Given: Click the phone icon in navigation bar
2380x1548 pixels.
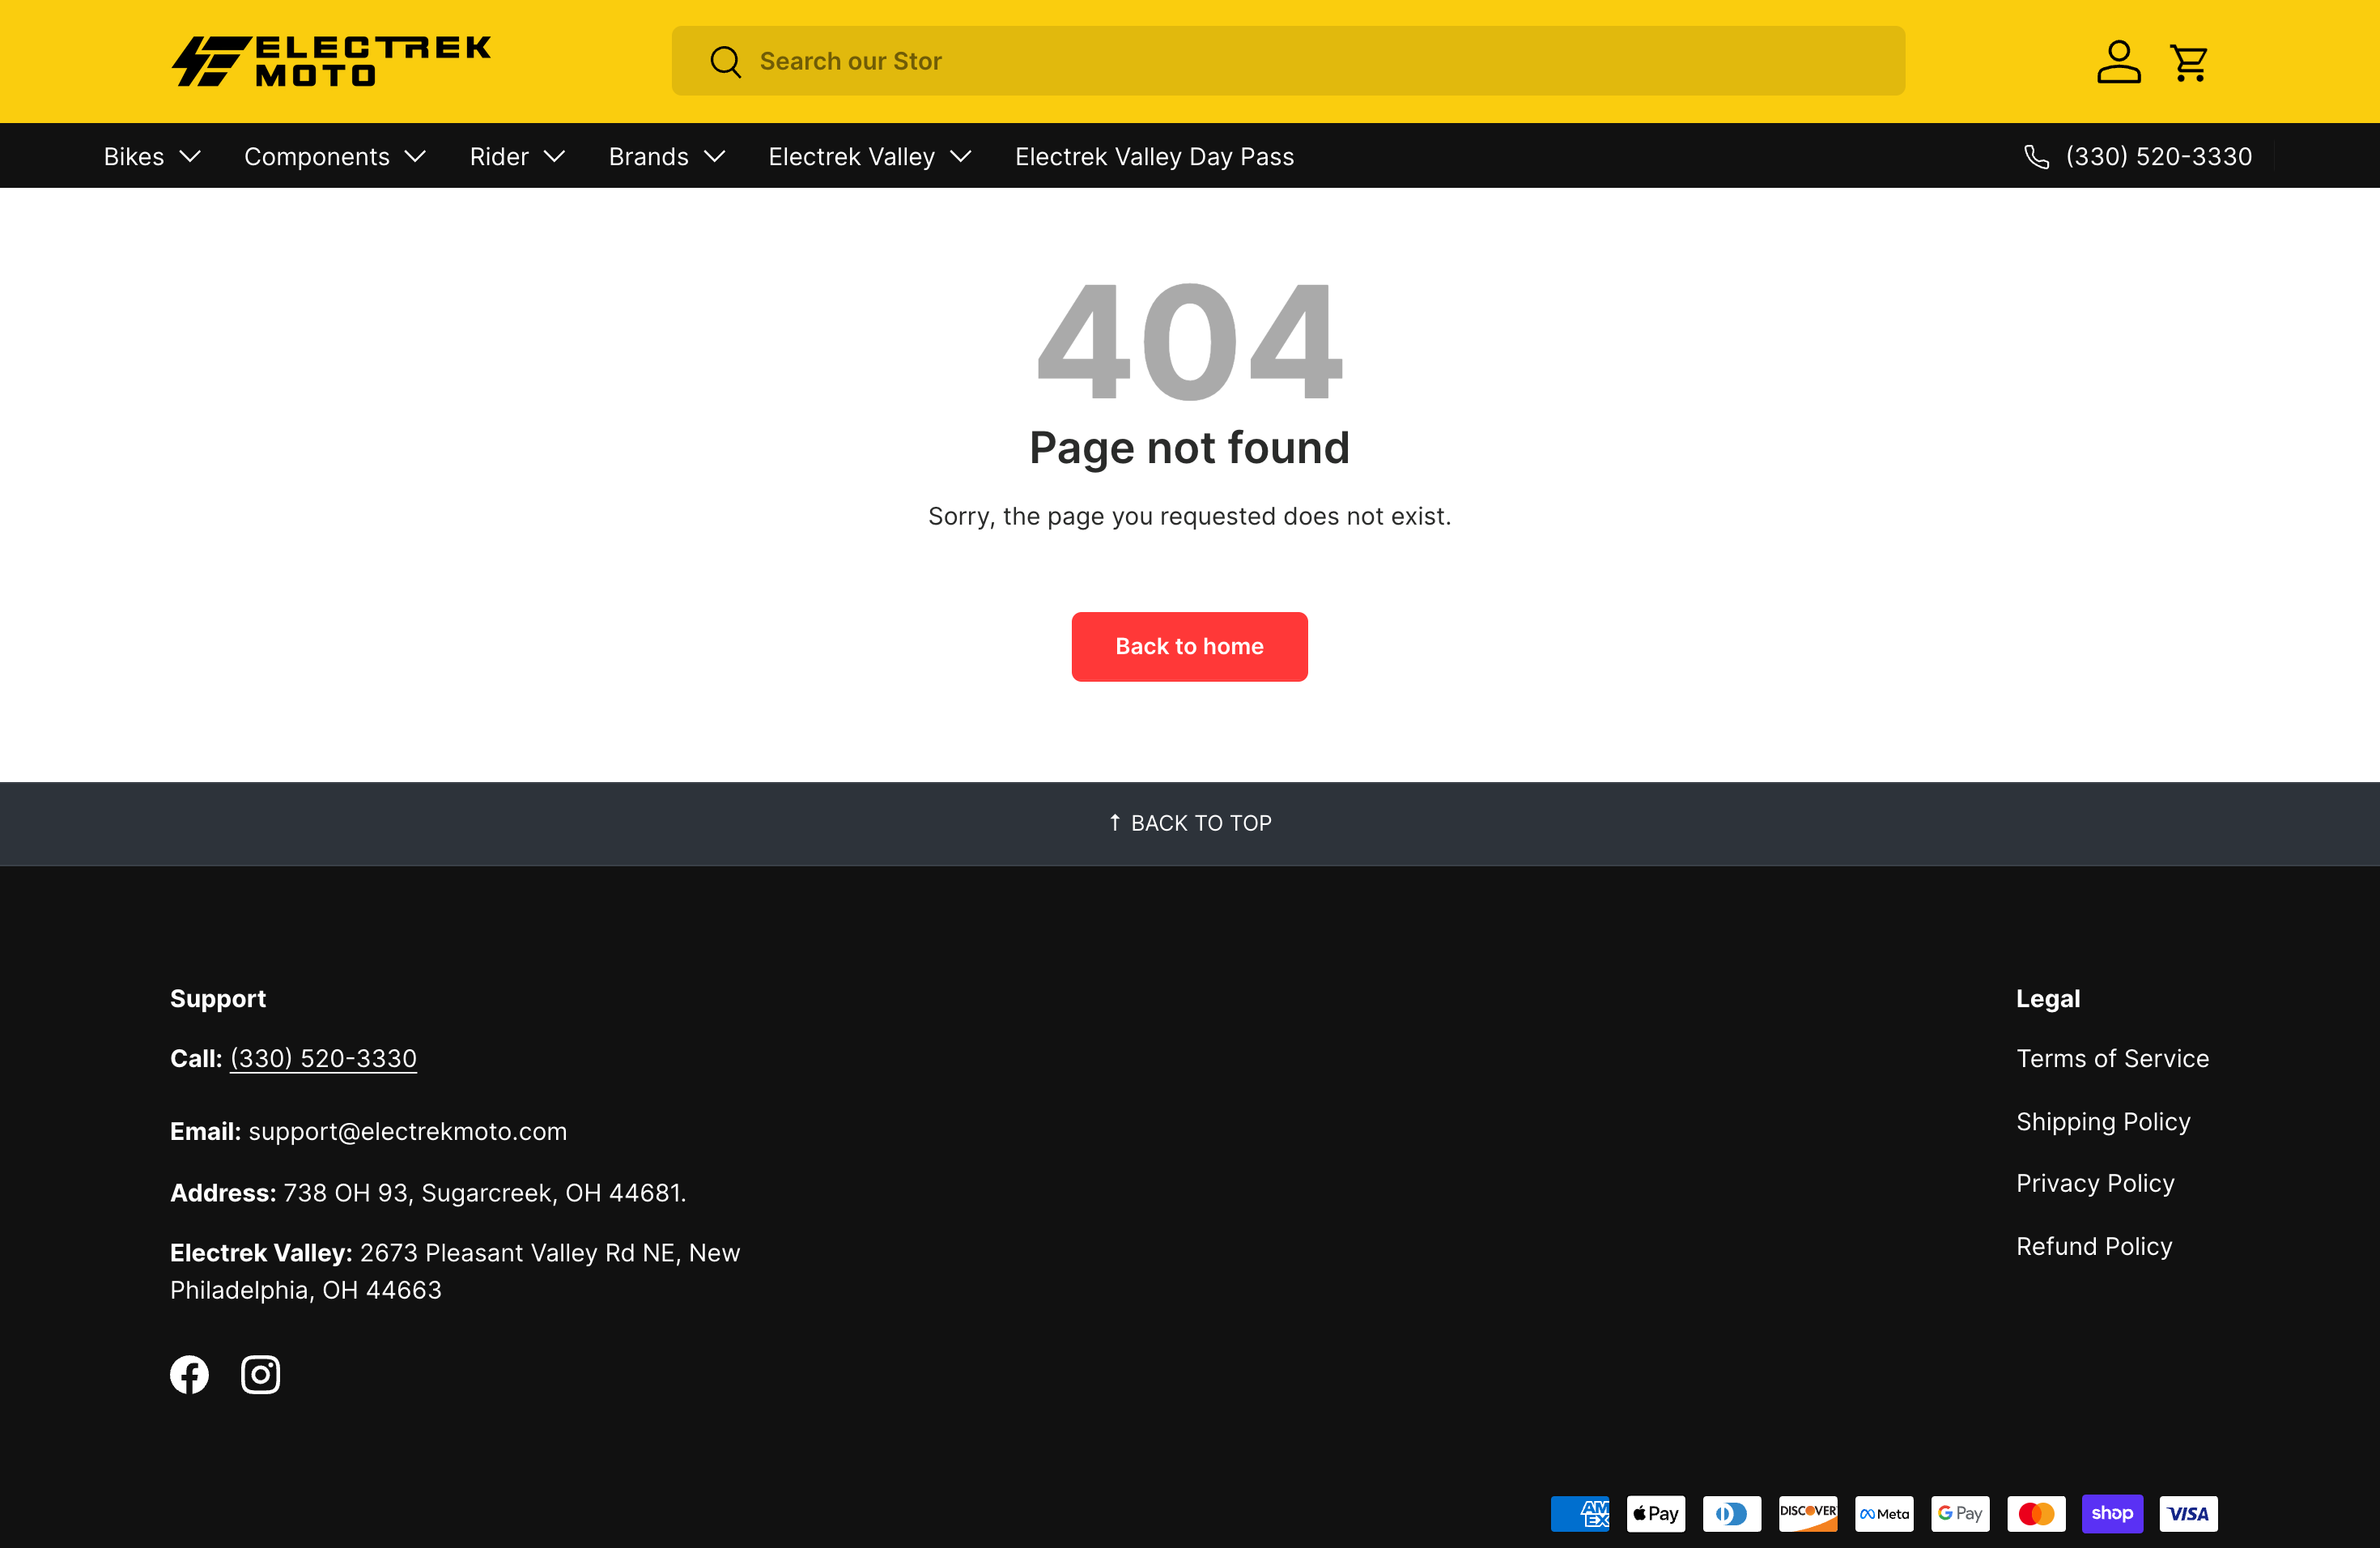Looking at the screenshot, I should point(2036,157).
